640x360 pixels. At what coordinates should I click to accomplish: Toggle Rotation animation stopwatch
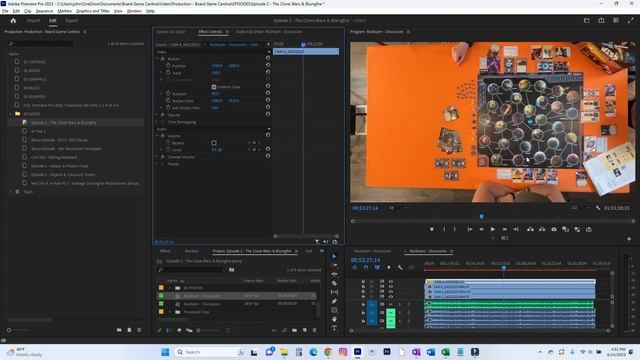coord(168,93)
